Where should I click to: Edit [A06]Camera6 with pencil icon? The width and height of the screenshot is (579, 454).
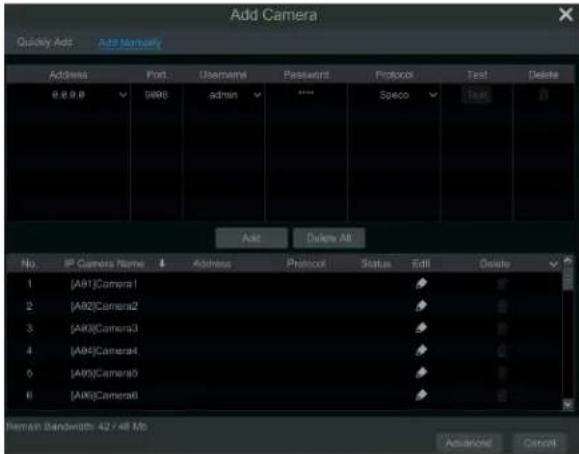(421, 395)
